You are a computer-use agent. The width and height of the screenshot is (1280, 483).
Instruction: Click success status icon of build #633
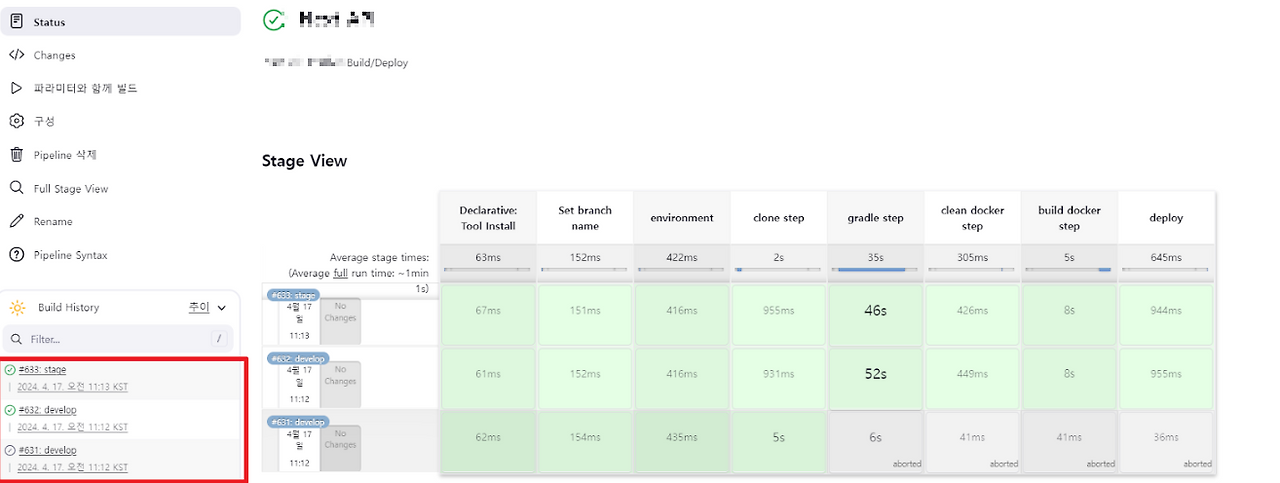[x=10, y=370]
